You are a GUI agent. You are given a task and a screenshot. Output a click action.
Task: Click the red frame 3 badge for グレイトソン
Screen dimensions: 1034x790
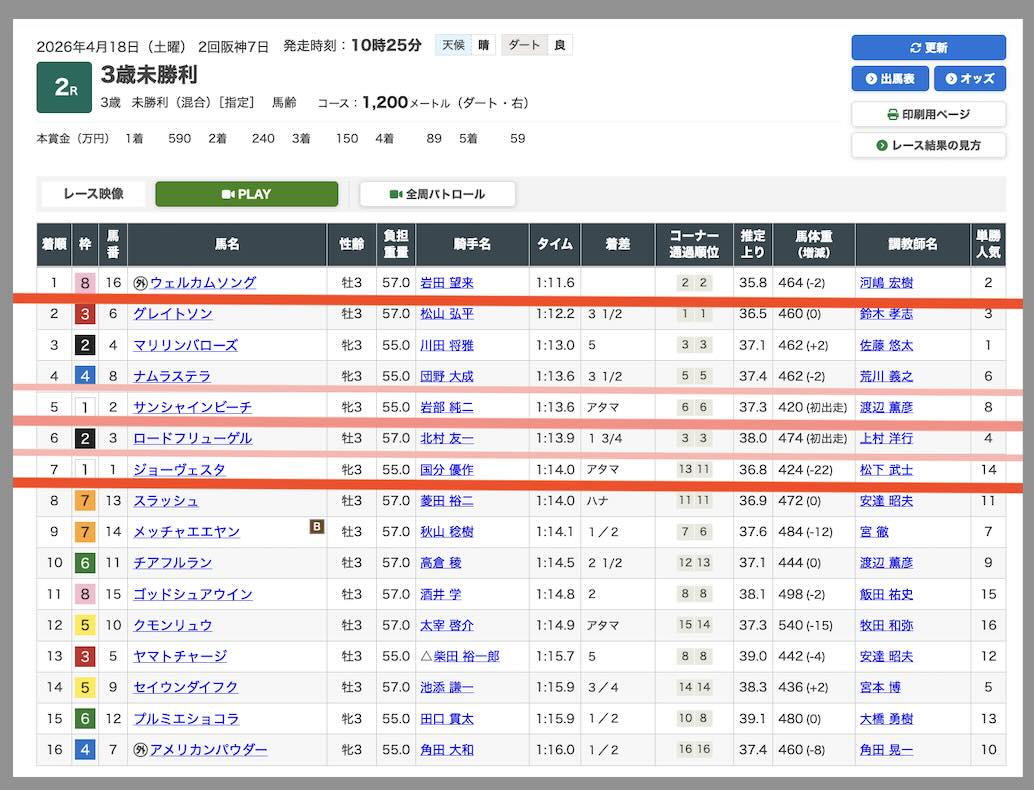(x=85, y=314)
